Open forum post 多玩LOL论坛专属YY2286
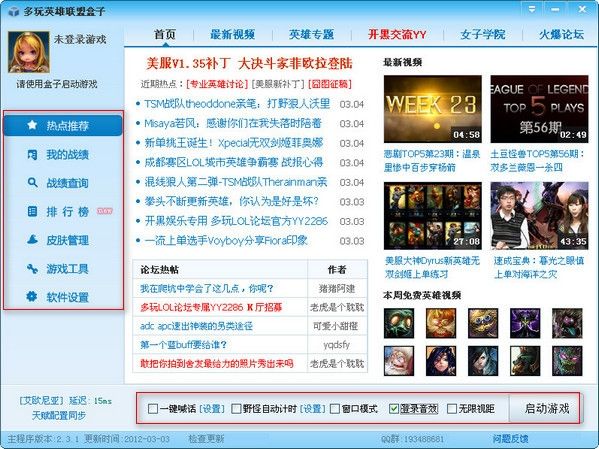 [211, 307]
